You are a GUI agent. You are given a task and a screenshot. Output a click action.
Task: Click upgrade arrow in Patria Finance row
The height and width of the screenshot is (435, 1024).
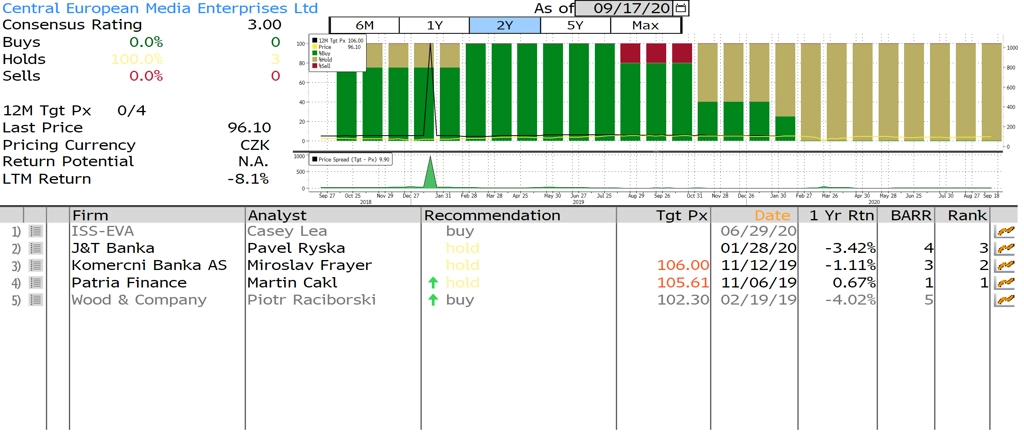click(x=432, y=283)
